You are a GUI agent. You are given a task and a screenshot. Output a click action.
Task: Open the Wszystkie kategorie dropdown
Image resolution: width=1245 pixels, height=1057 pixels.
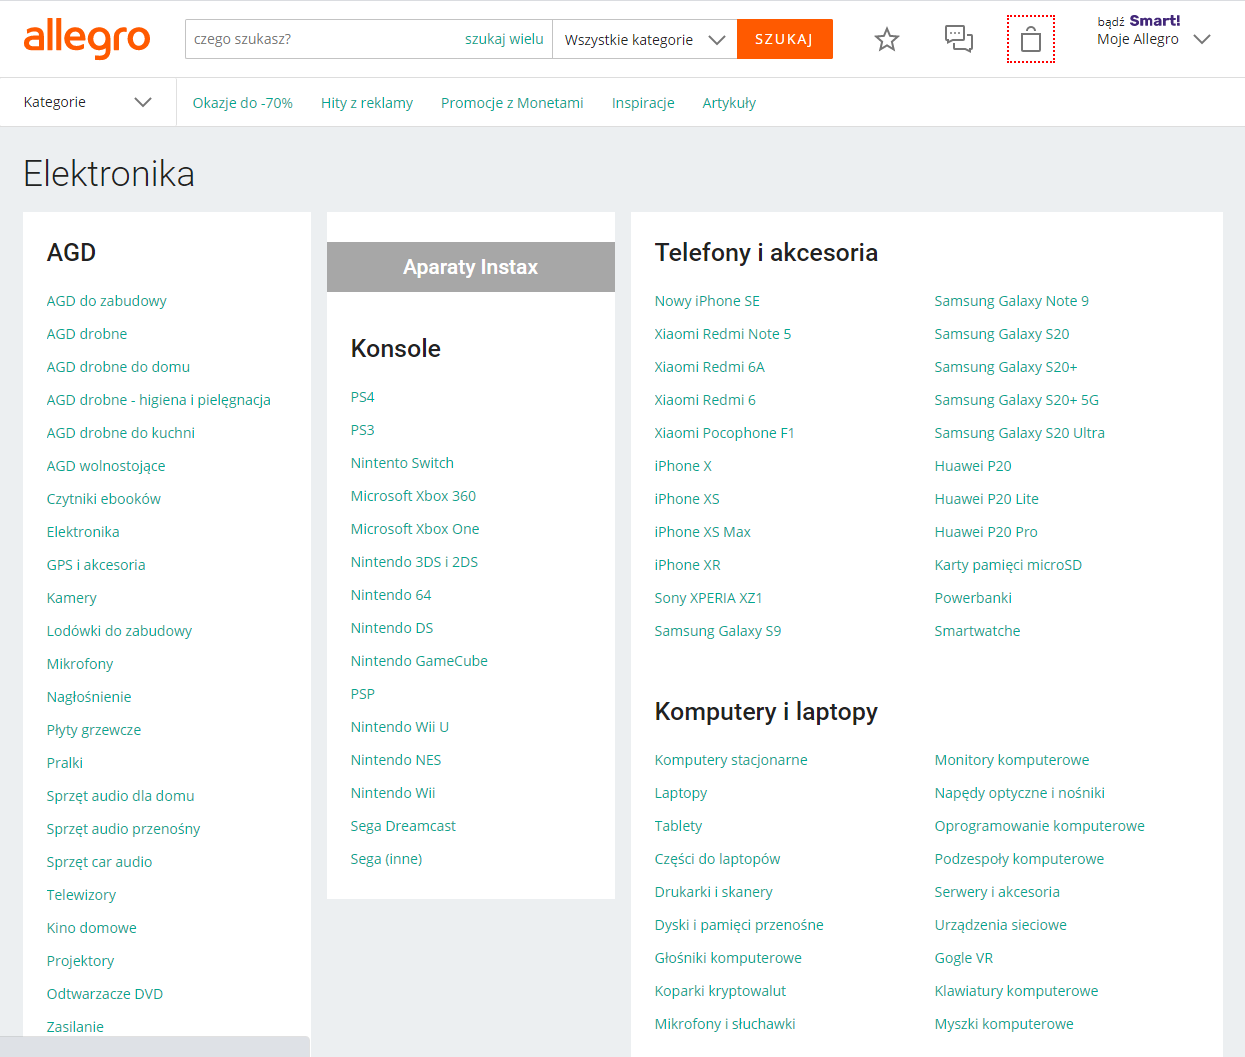645,39
